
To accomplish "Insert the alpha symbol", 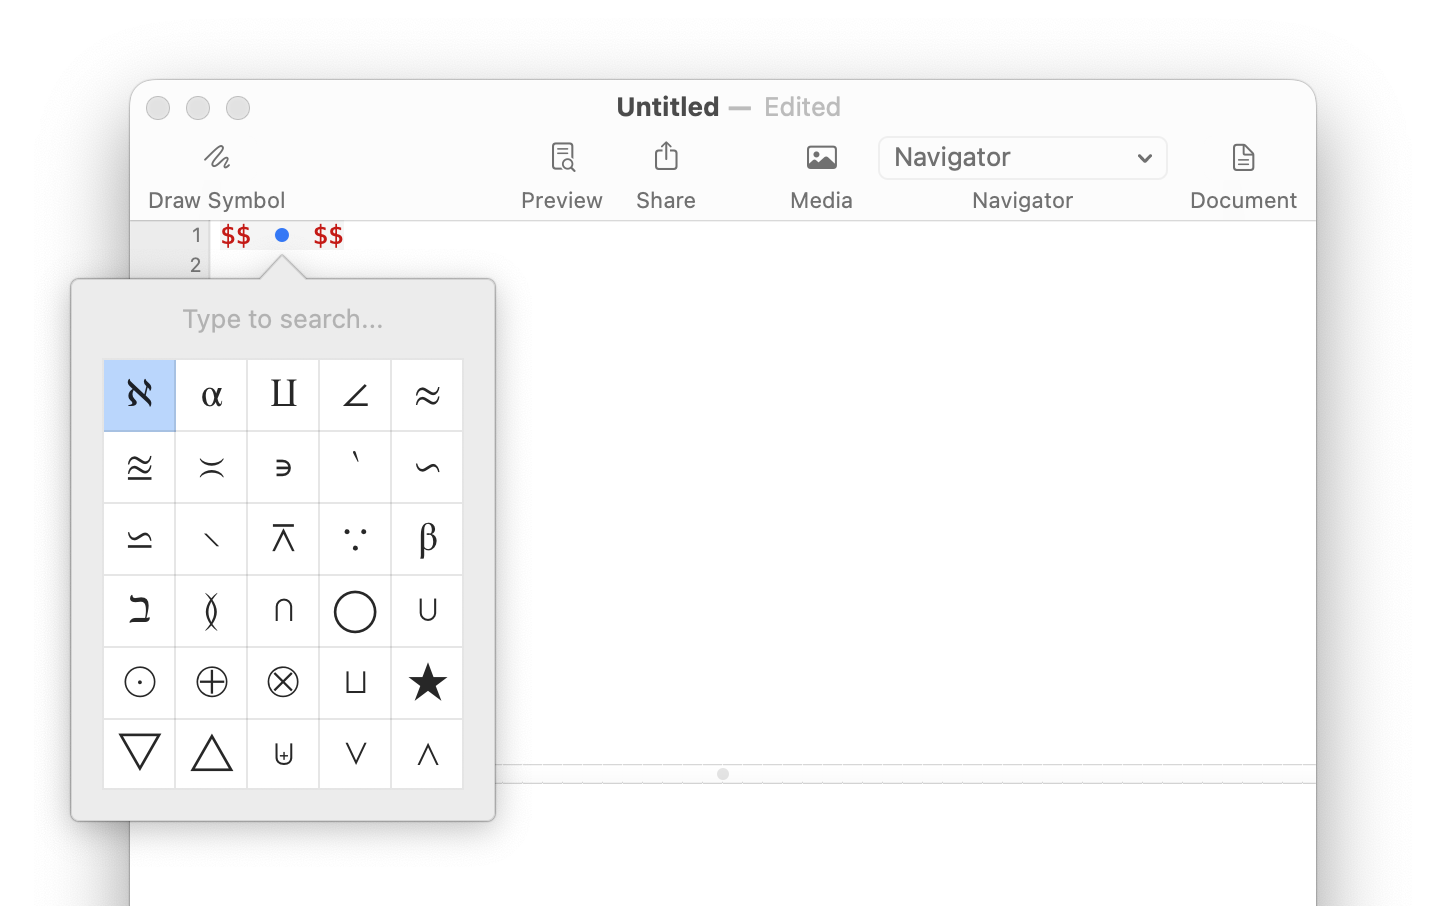I will [212, 396].
